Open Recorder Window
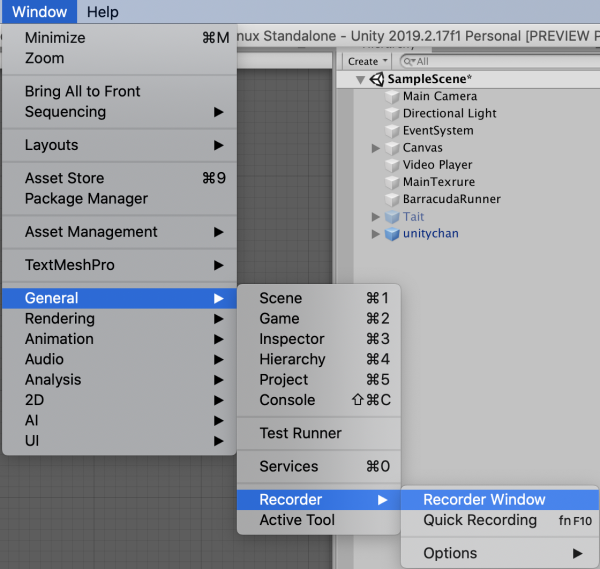This screenshot has width=600, height=569. [500, 500]
